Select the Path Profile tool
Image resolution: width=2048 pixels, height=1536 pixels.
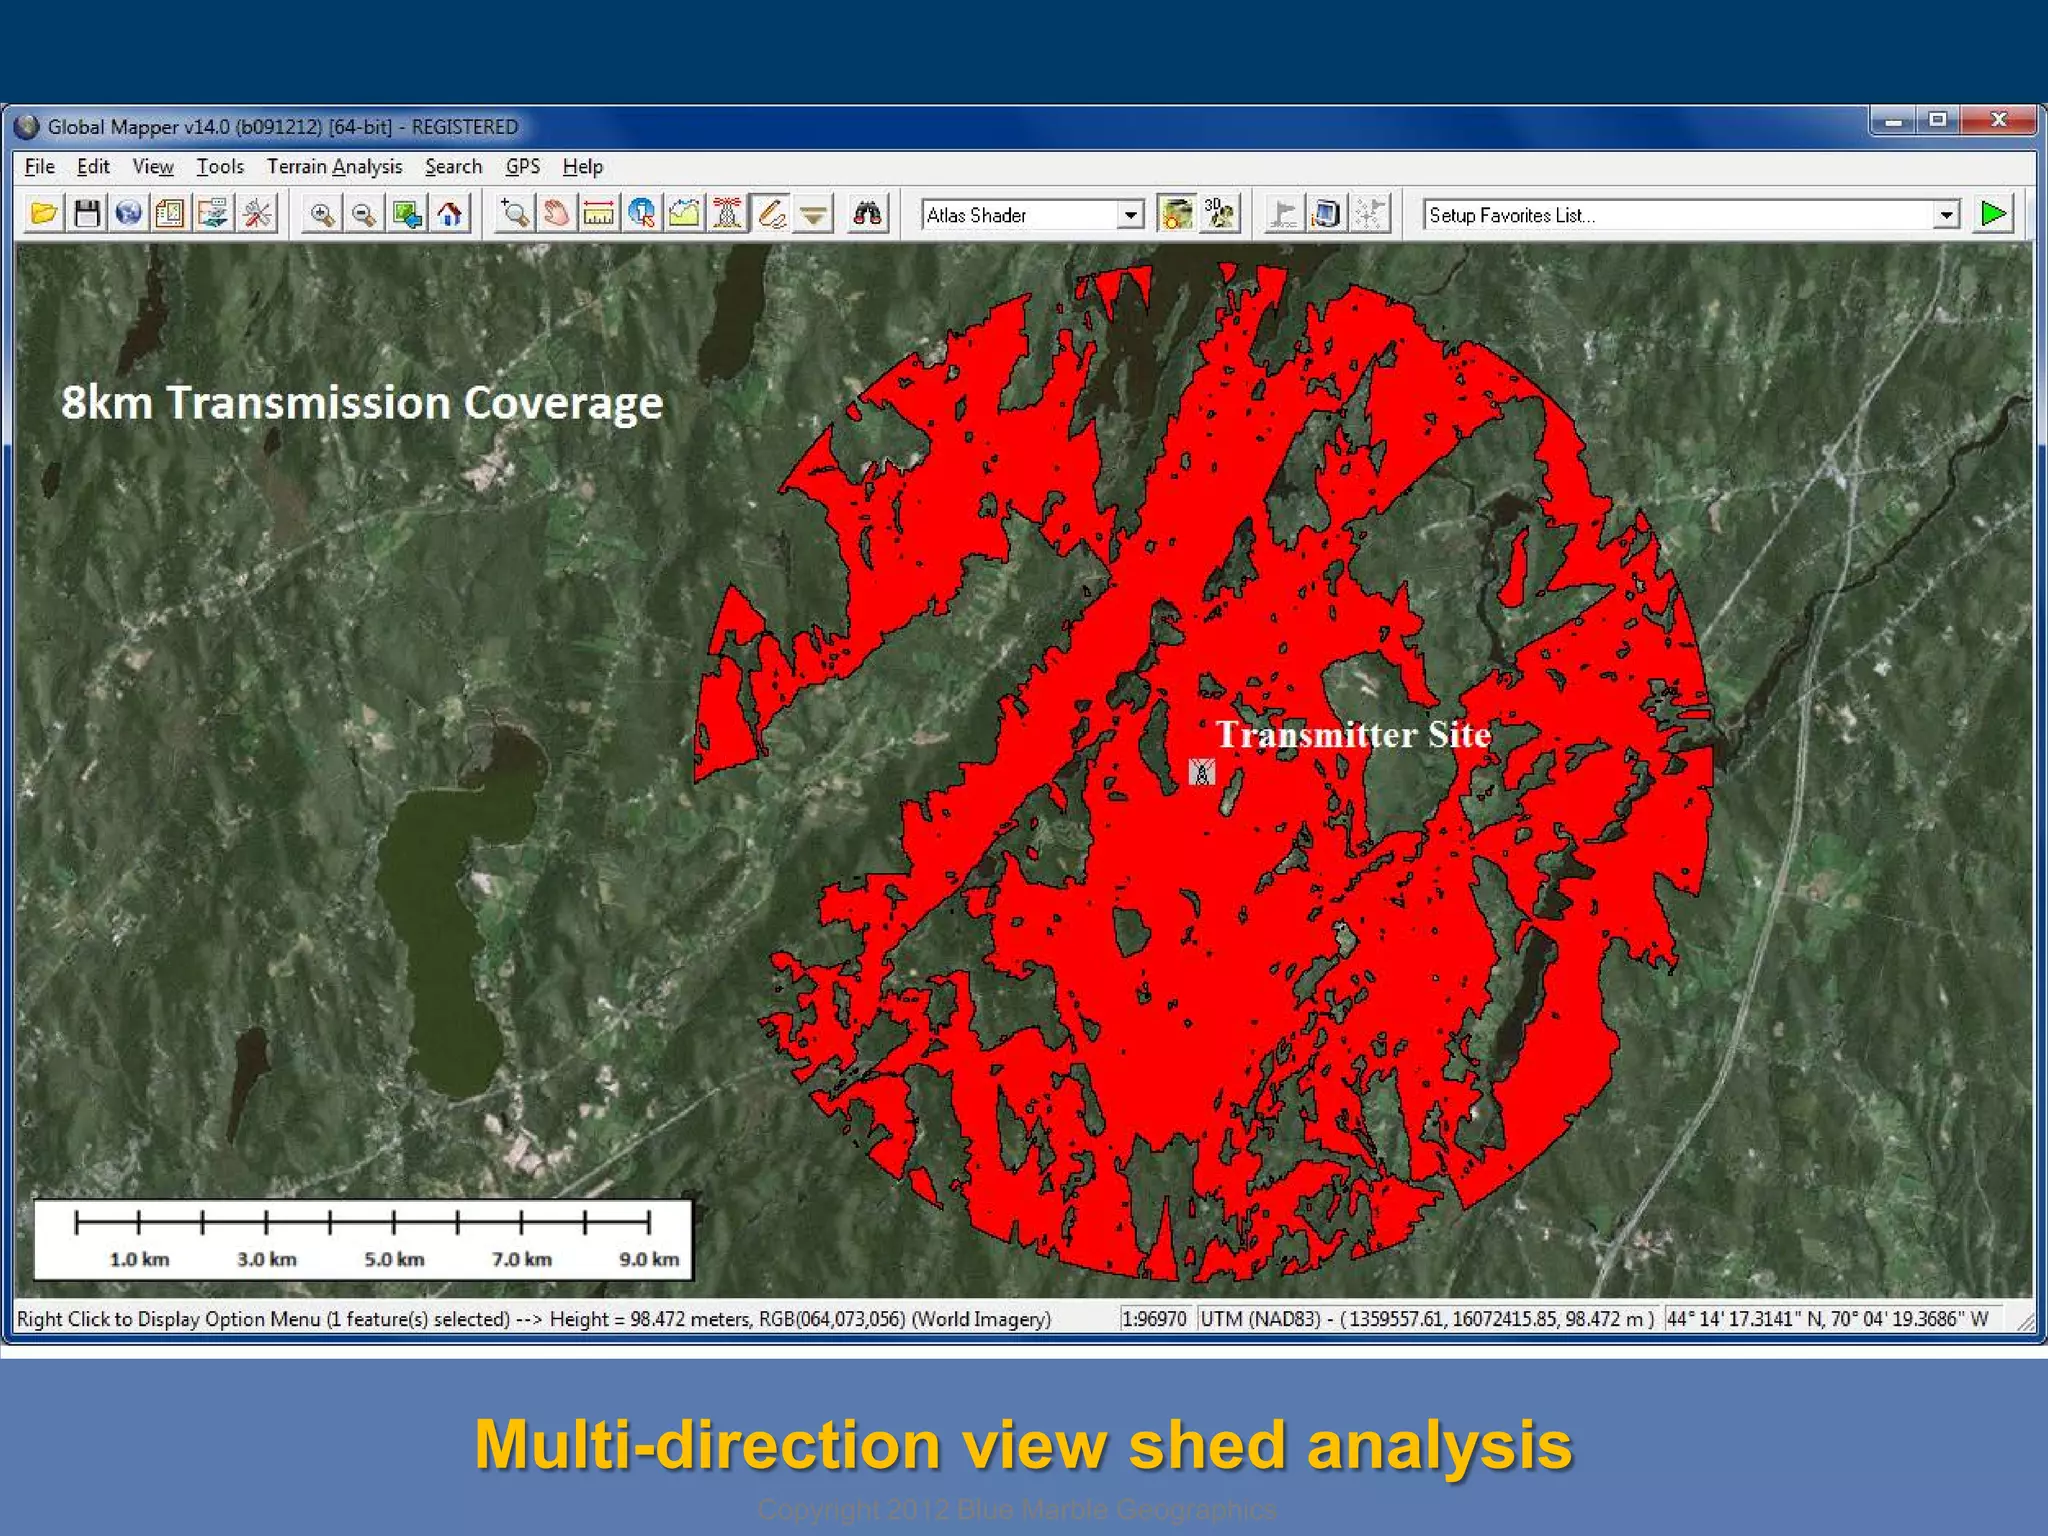click(685, 214)
